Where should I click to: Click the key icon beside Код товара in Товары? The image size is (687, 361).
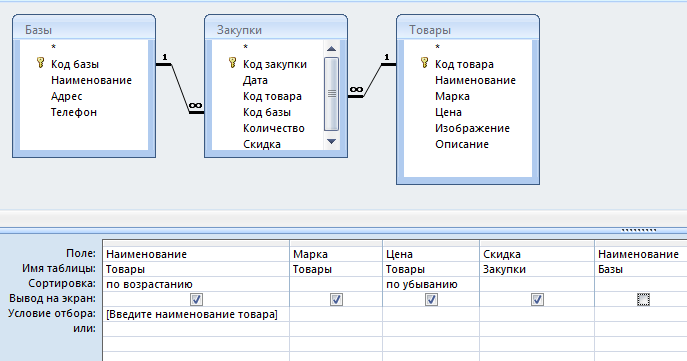(x=424, y=63)
